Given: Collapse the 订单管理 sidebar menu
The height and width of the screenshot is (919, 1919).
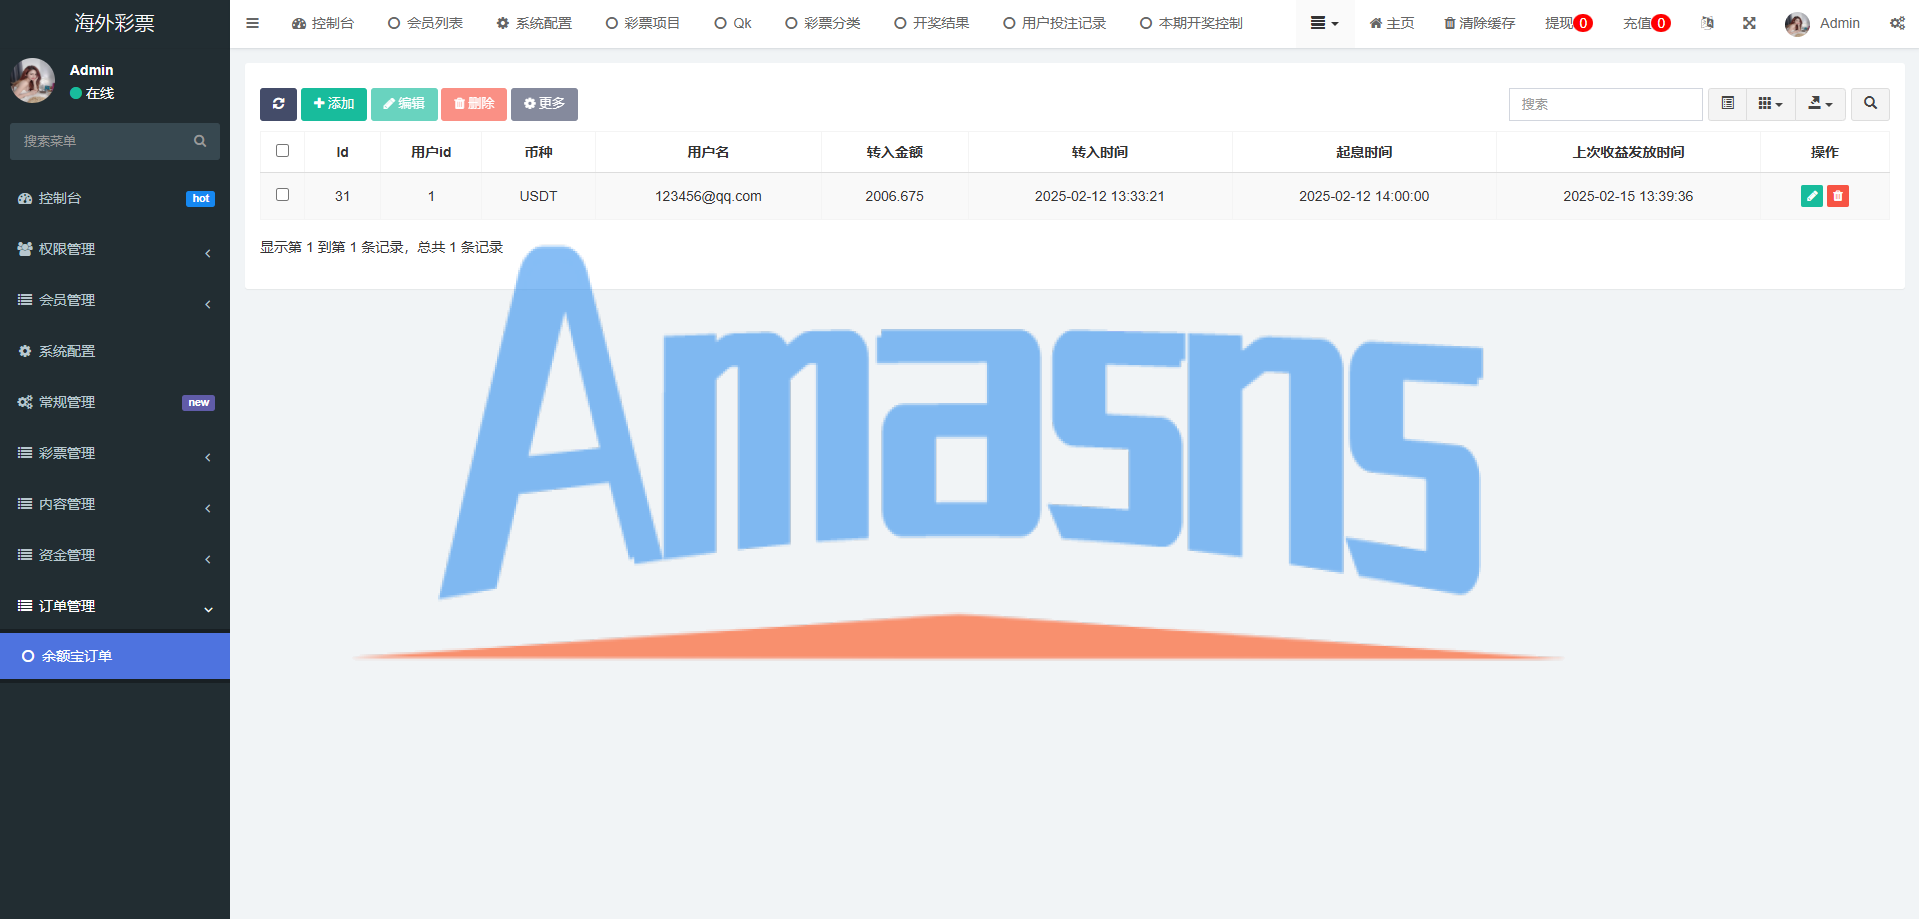Looking at the screenshot, I should pyautogui.click(x=115, y=606).
